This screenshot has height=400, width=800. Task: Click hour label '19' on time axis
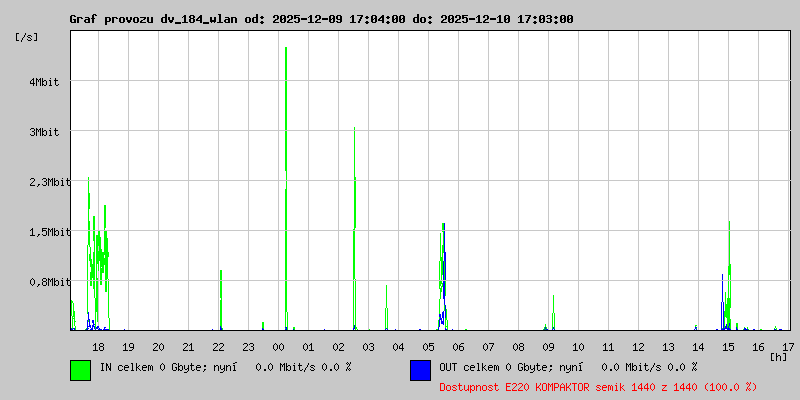pos(128,347)
